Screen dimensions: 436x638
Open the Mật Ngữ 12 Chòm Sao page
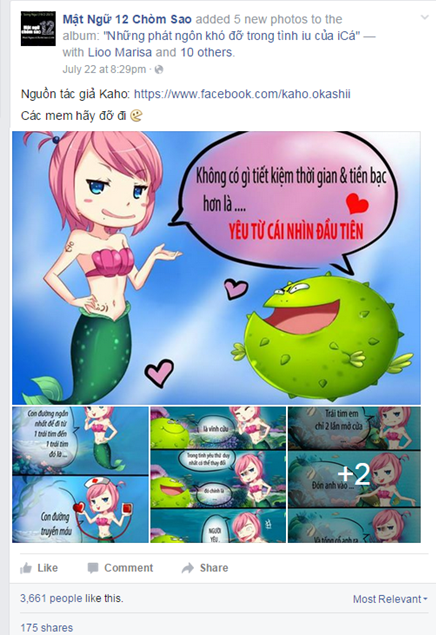click(127, 19)
